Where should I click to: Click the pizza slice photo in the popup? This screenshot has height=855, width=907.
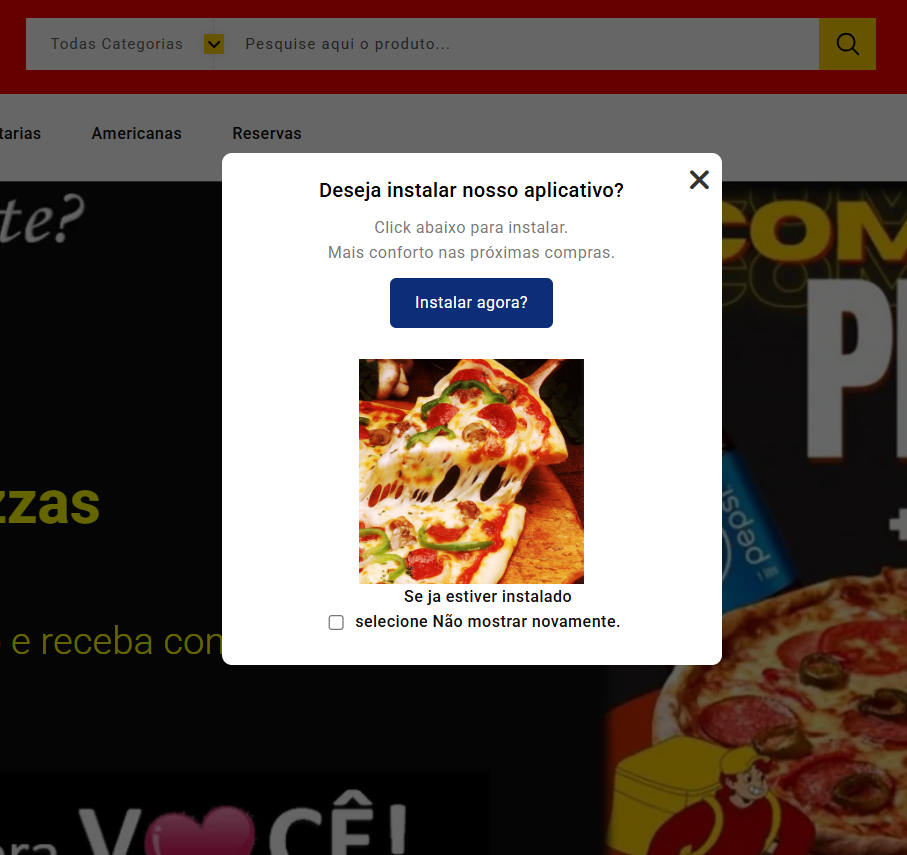[x=471, y=471]
